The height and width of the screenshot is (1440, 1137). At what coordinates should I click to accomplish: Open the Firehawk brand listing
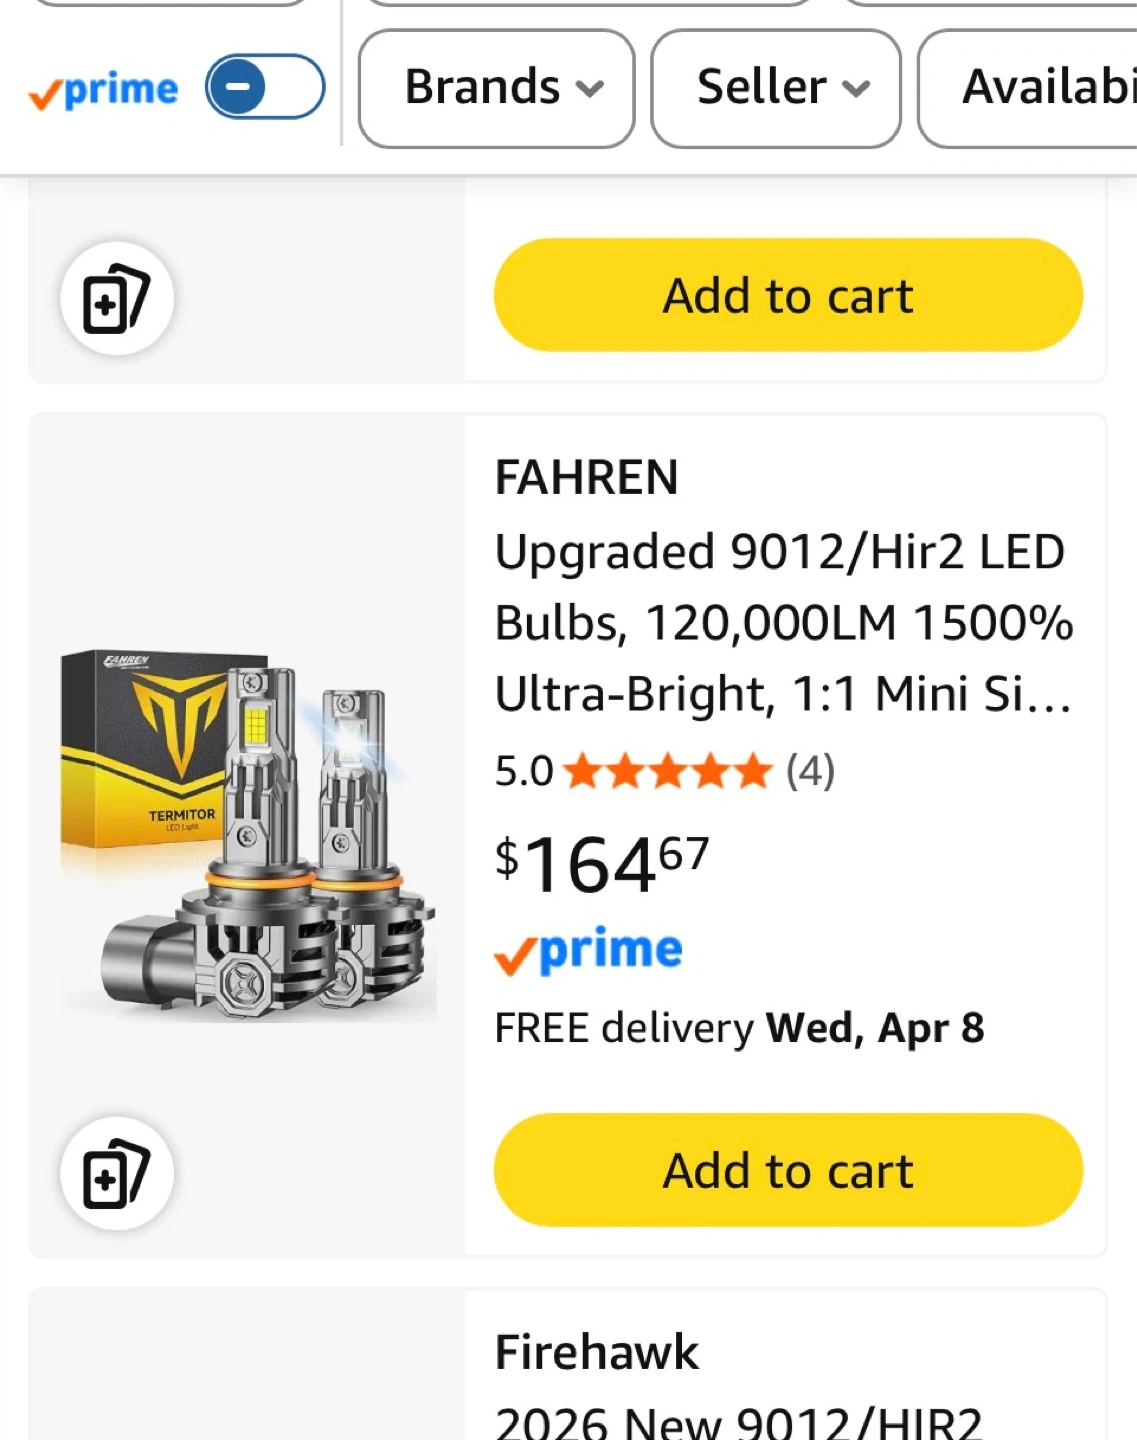tap(597, 1352)
